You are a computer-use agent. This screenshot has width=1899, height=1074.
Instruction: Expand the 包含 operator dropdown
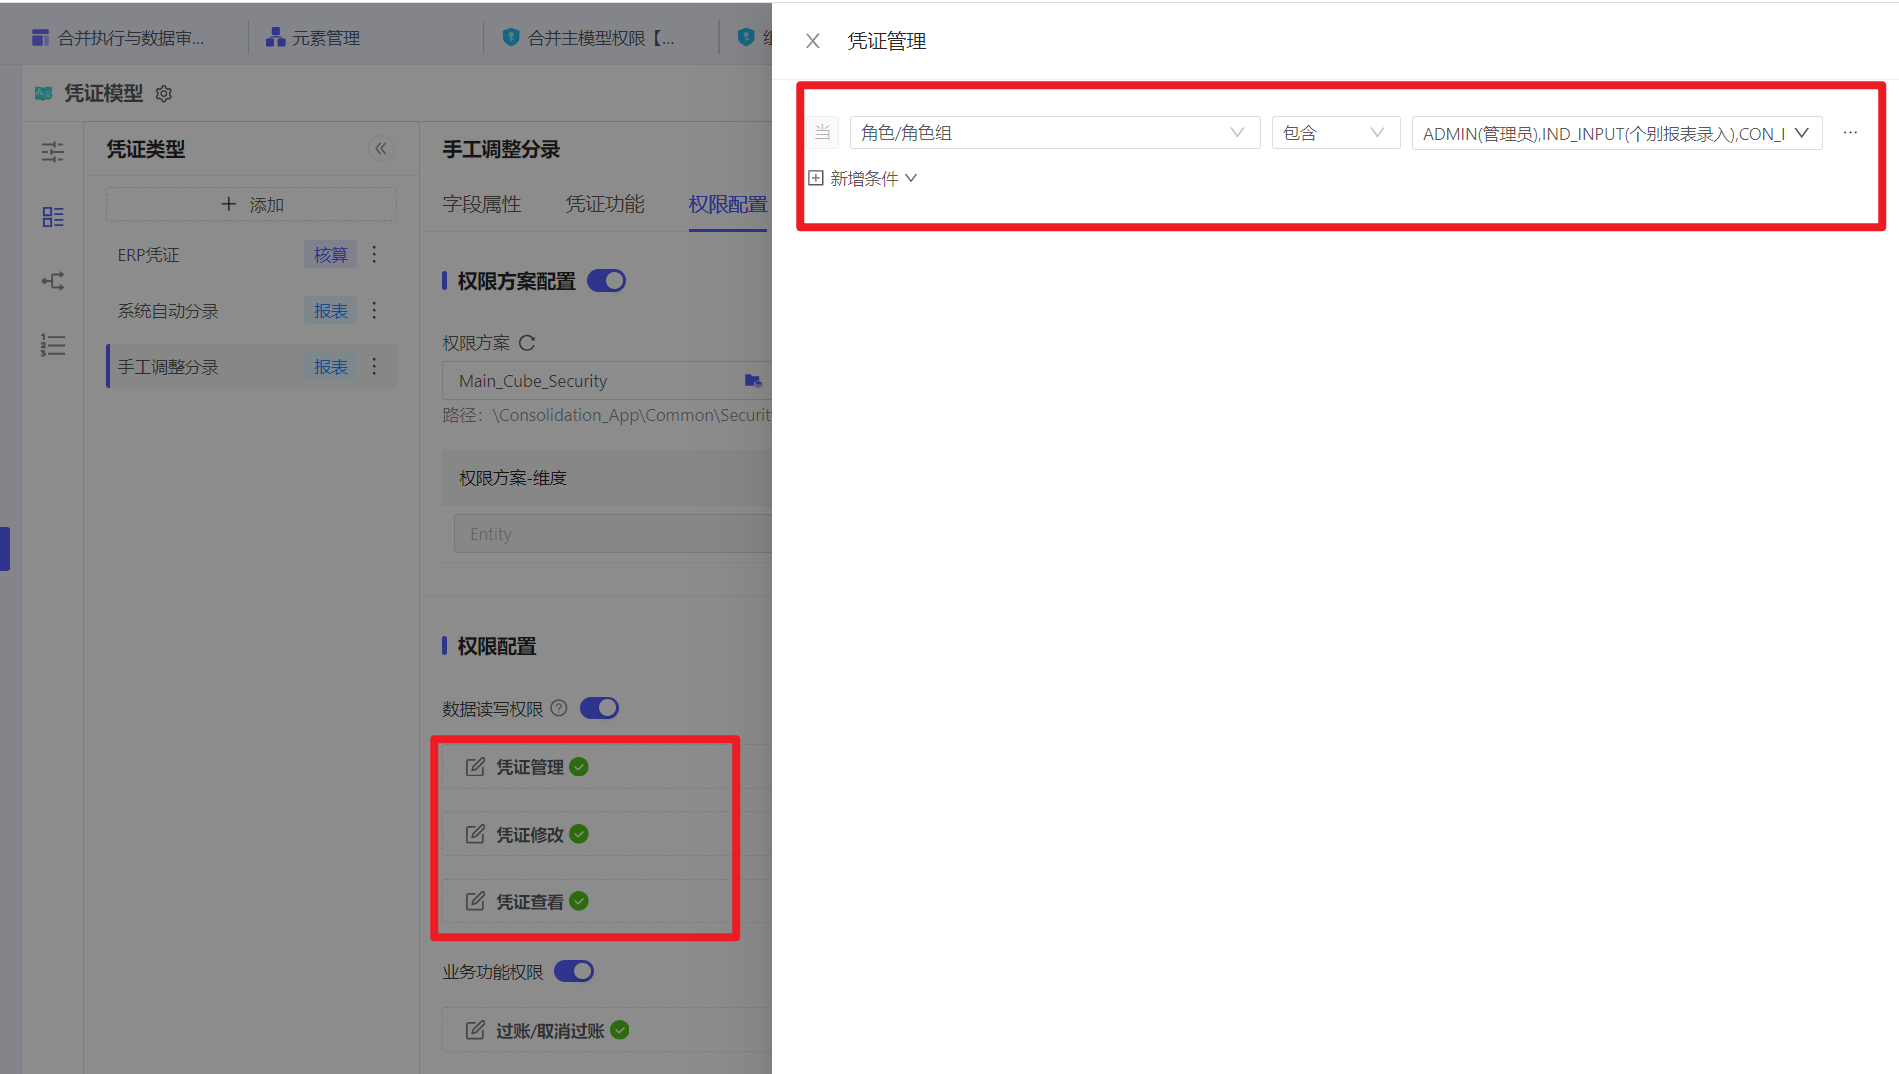(1334, 133)
